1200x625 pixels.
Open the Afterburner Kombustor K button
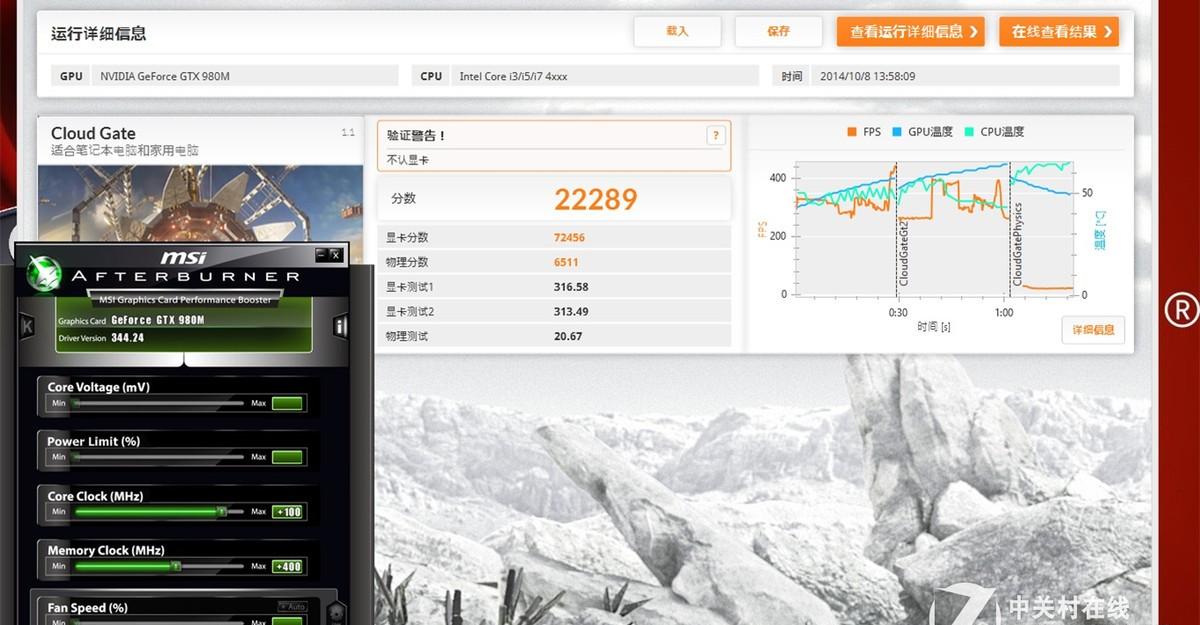27,326
